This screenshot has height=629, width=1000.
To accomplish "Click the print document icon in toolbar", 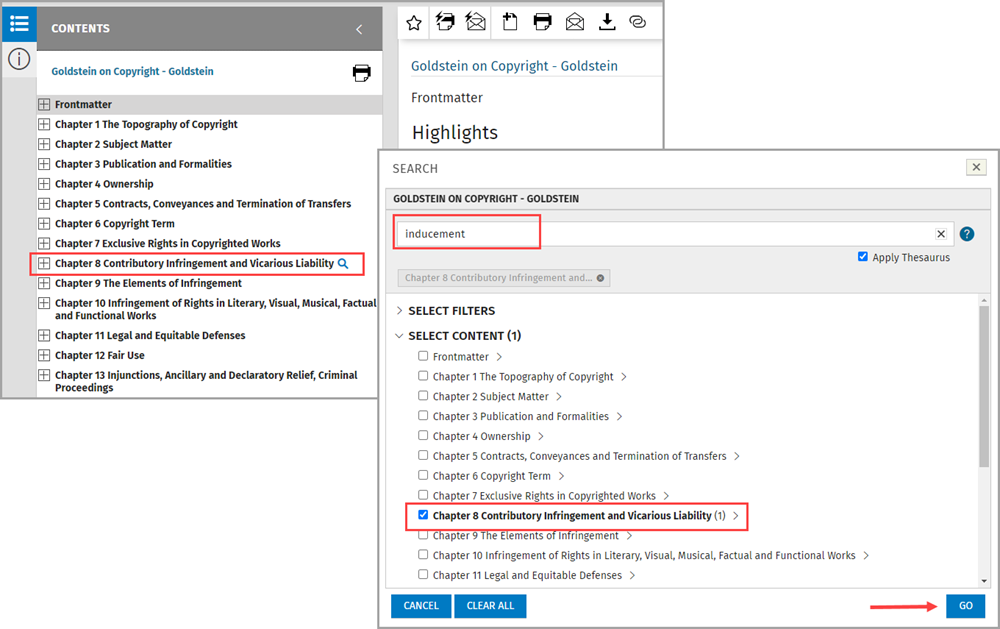I will [542, 22].
